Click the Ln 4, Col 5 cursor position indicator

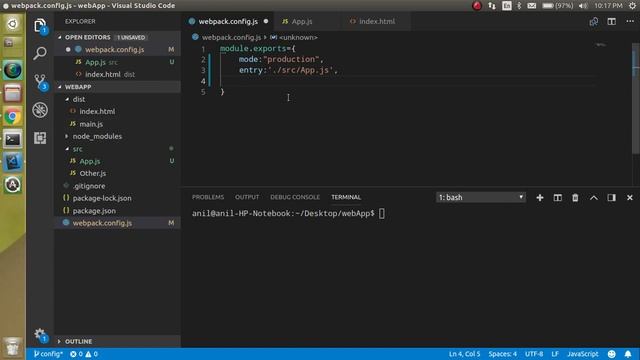(x=464, y=354)
